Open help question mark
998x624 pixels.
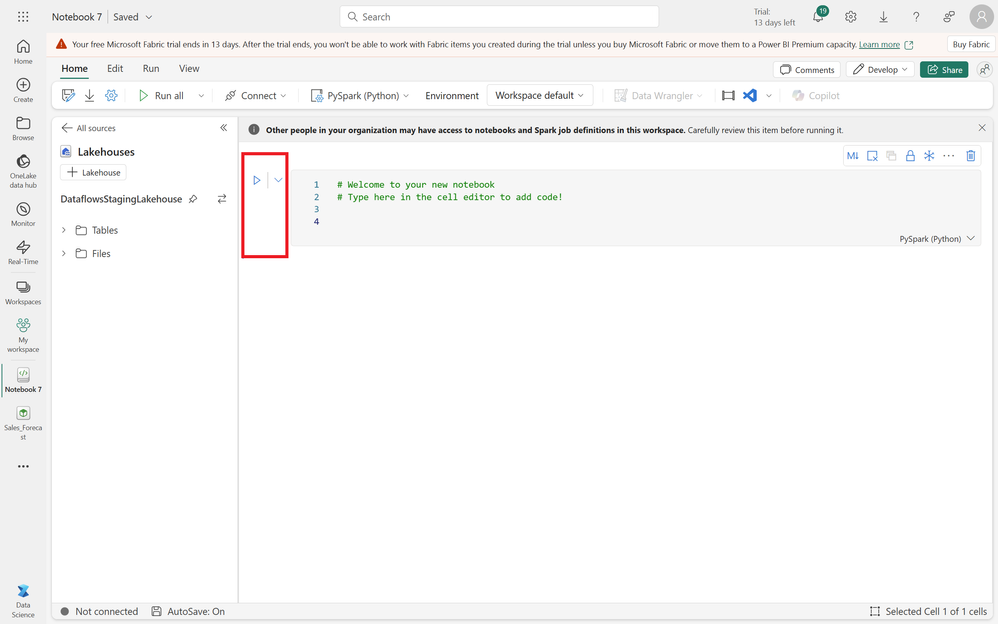[916, 17]
